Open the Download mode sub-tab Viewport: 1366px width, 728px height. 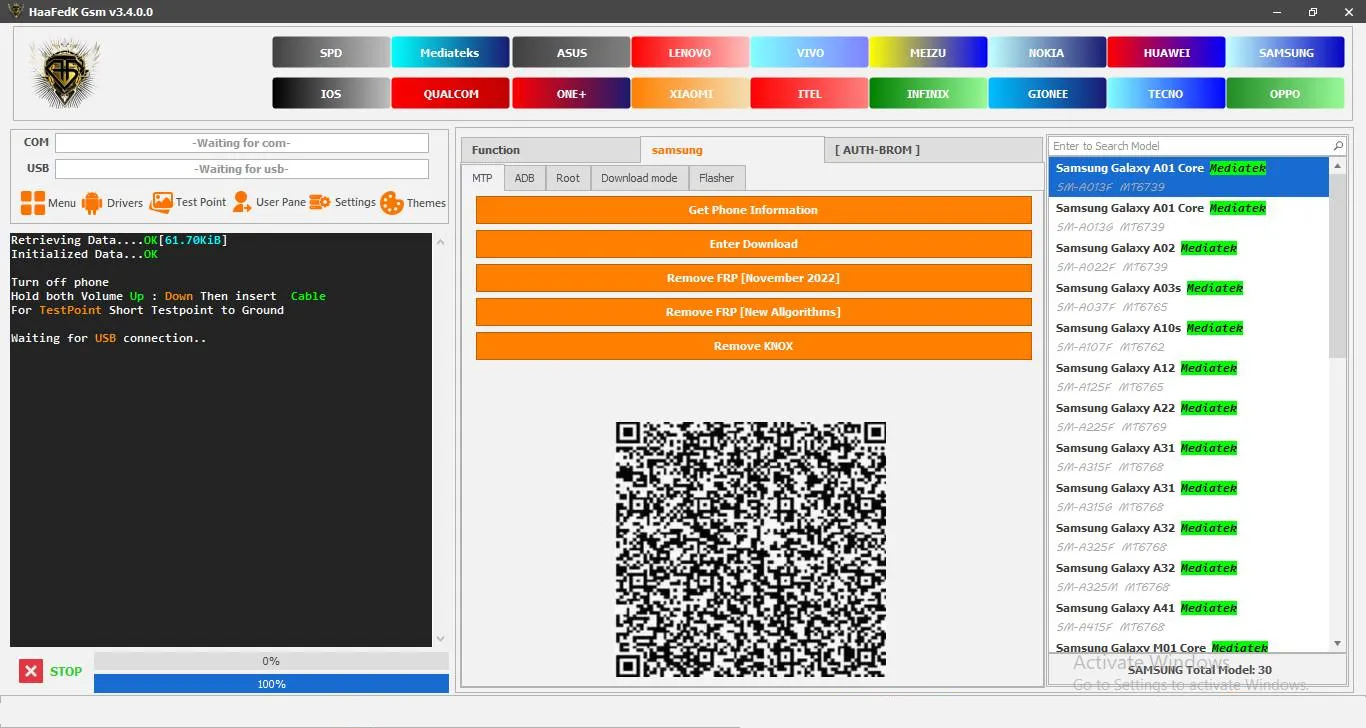(x=639, y=178)
